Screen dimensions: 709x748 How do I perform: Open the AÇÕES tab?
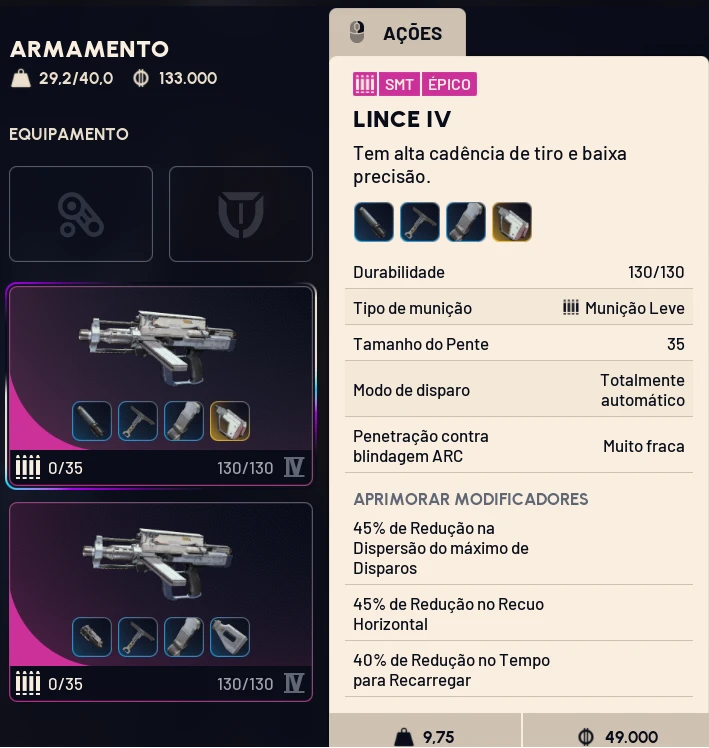coord(398,33)
